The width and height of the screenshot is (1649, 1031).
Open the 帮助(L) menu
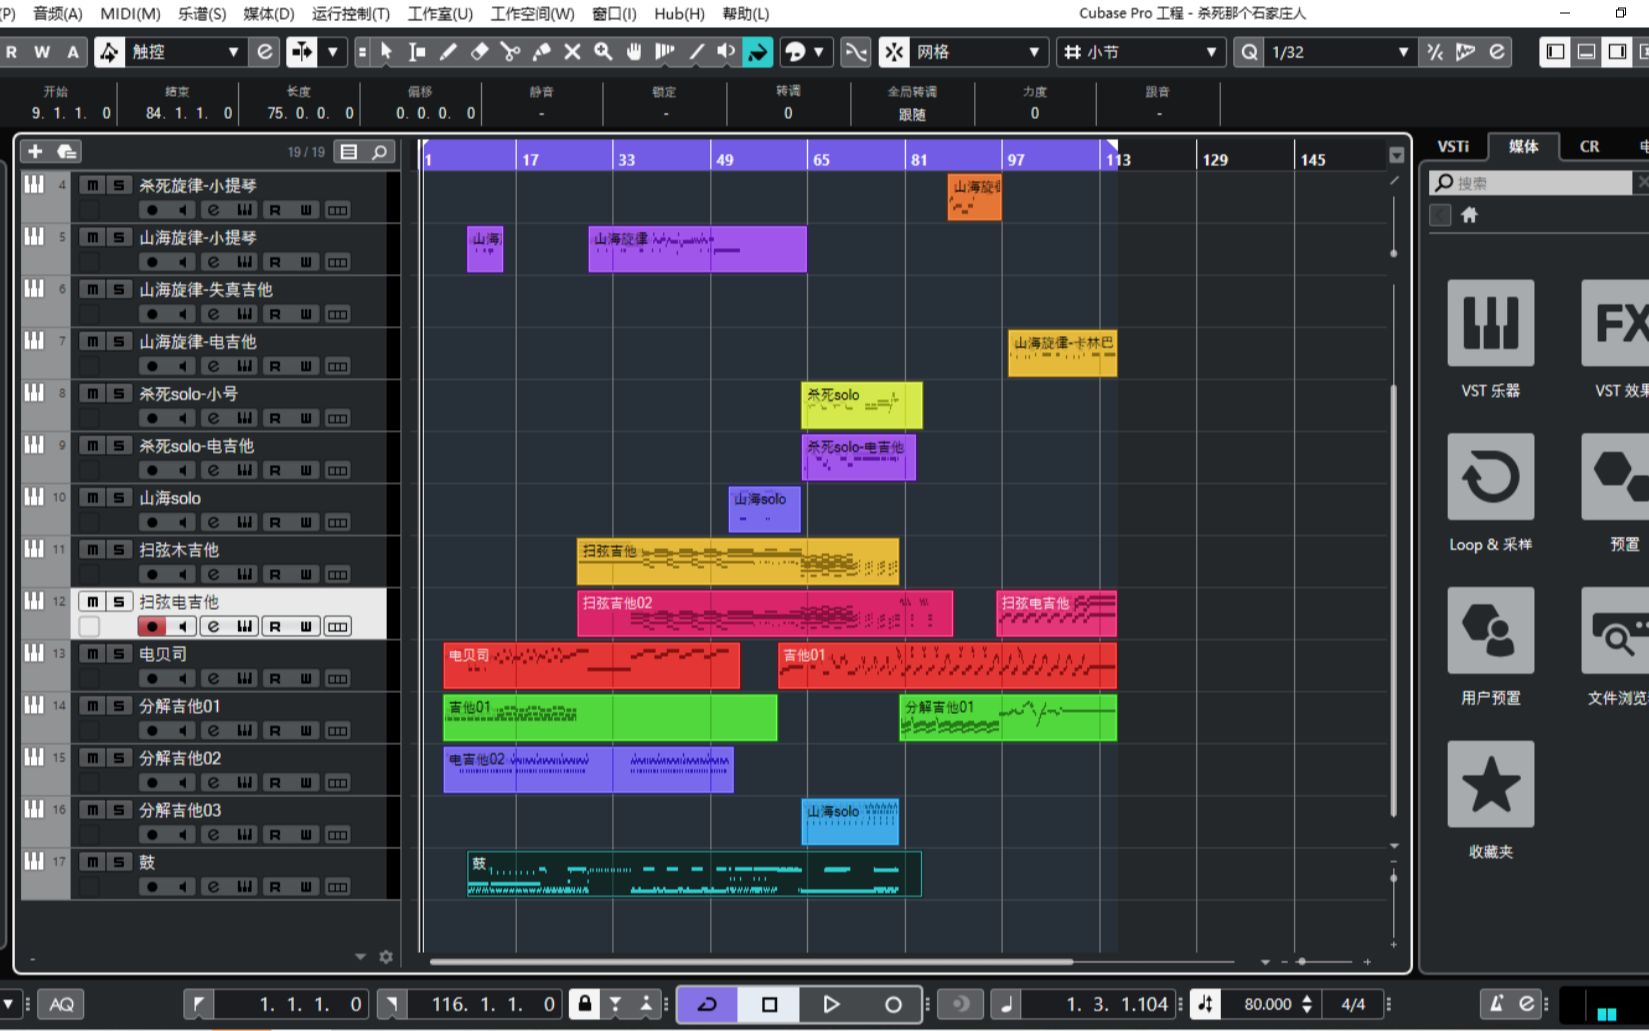[746, 14]
